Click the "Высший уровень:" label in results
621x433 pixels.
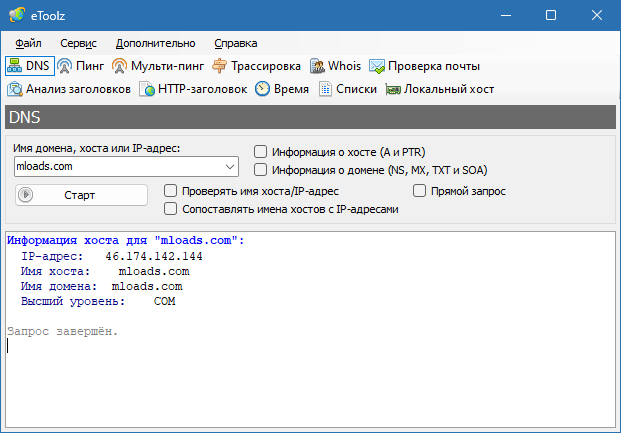tap(73, 301)
